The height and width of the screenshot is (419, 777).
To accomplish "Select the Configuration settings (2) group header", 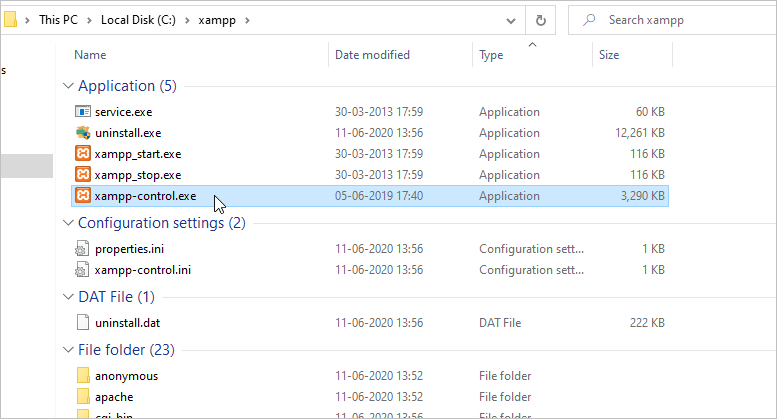I will click(162, 223).
